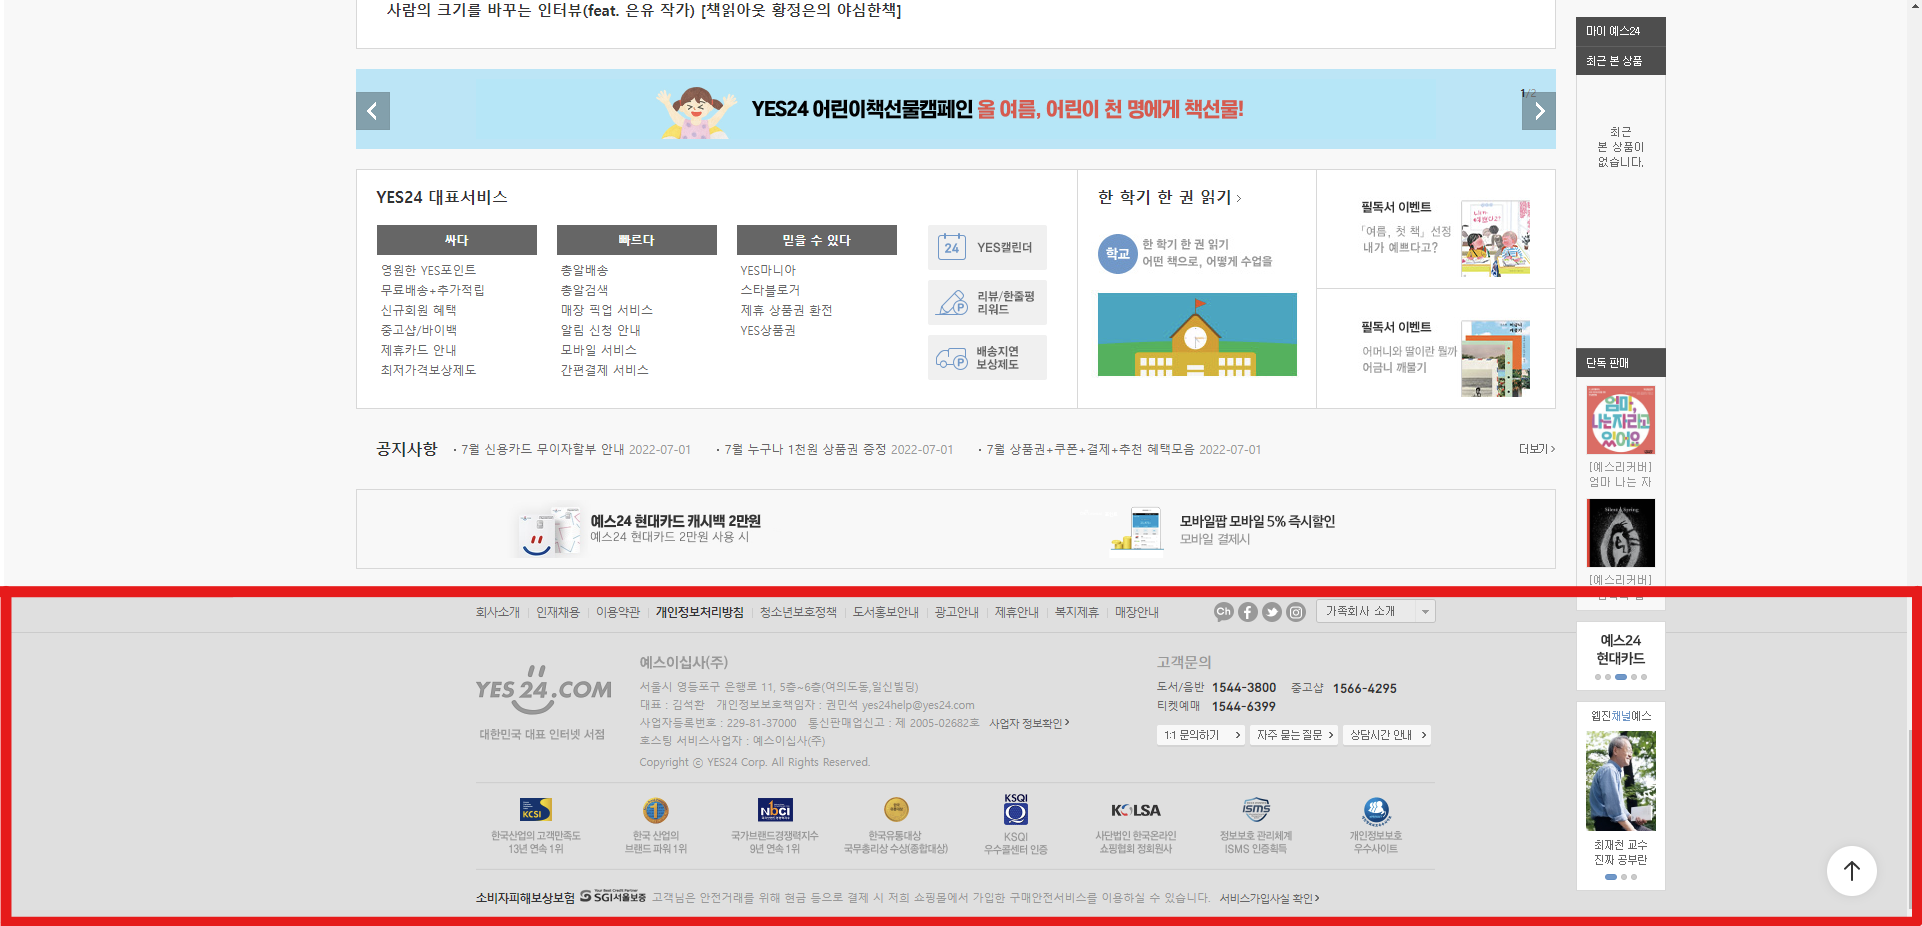This screenshot has width=1922, height=926.
Task: Click the SGI서울보증 logo
Action: pyautogui.click(x=613, y=897)
